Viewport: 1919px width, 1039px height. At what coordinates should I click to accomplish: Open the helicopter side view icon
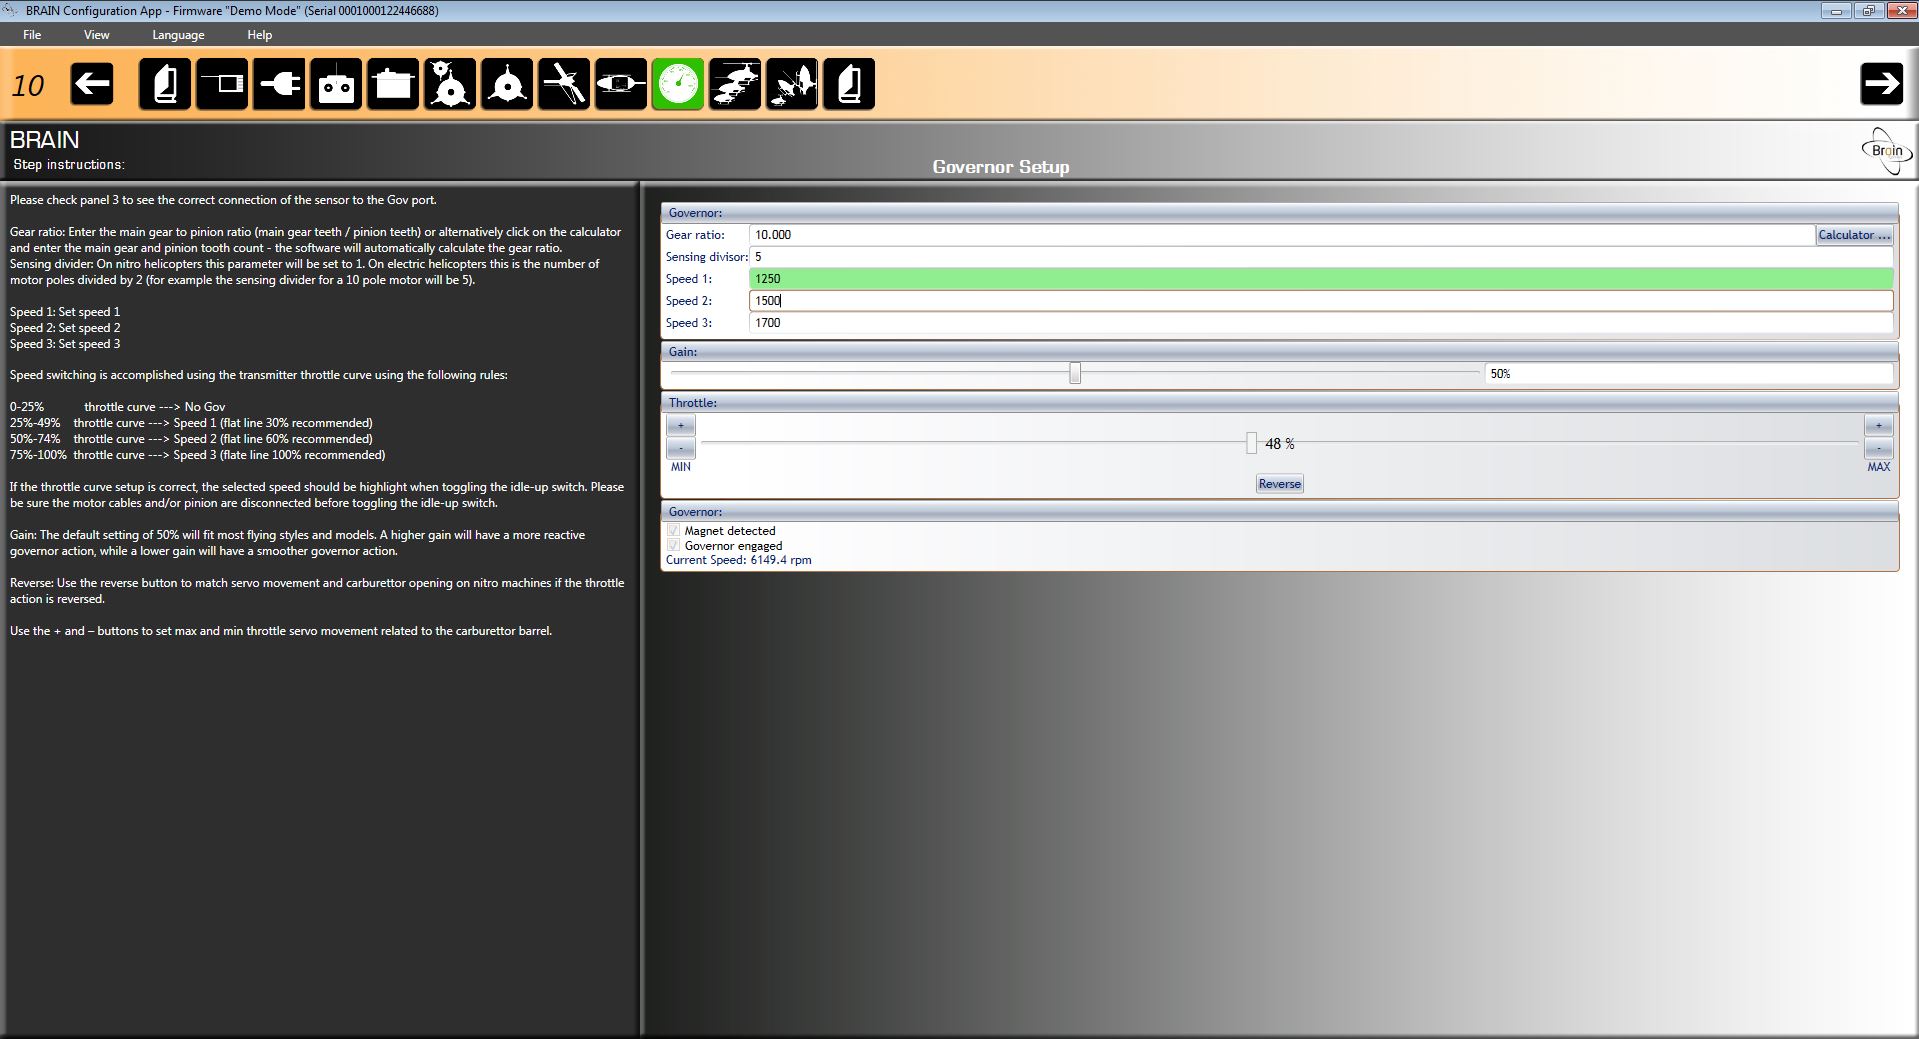pyautogui.click(x=621, y=84)
